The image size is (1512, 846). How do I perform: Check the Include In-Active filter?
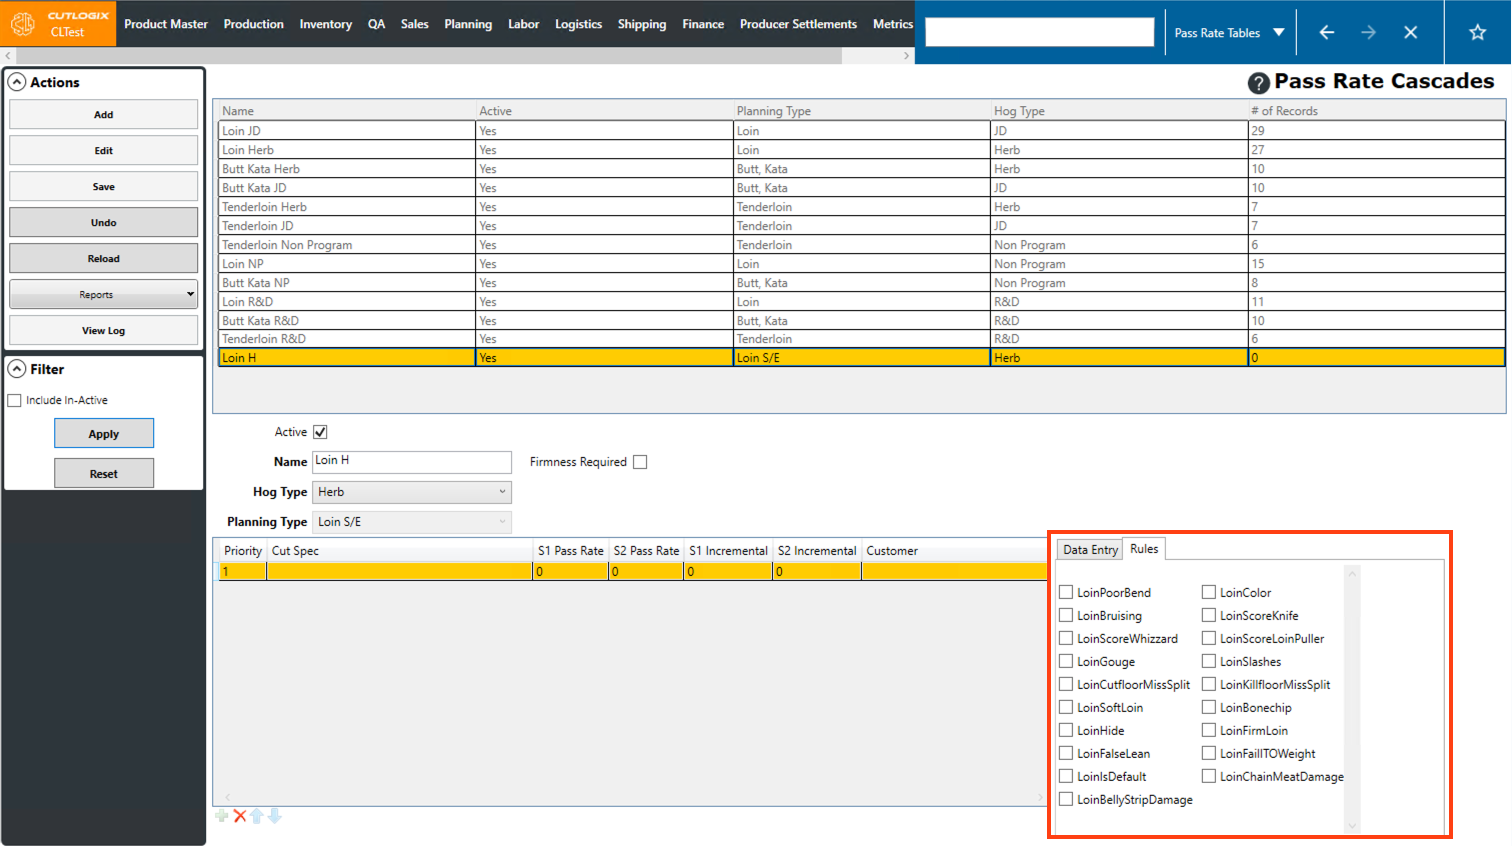(15, 400)
